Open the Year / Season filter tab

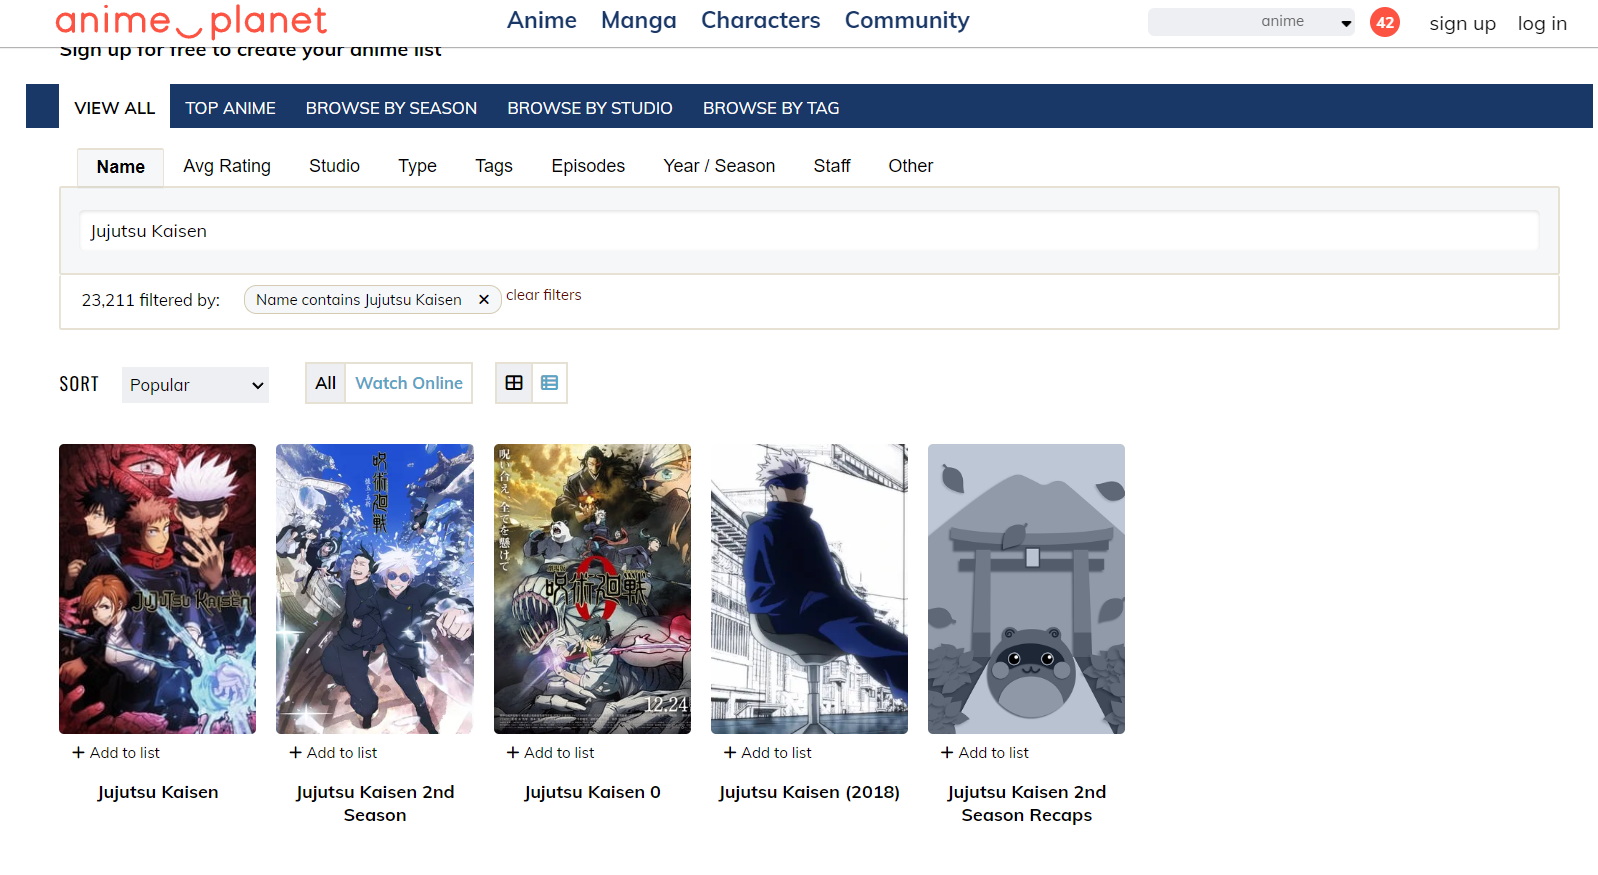click(x=719, y=166)
